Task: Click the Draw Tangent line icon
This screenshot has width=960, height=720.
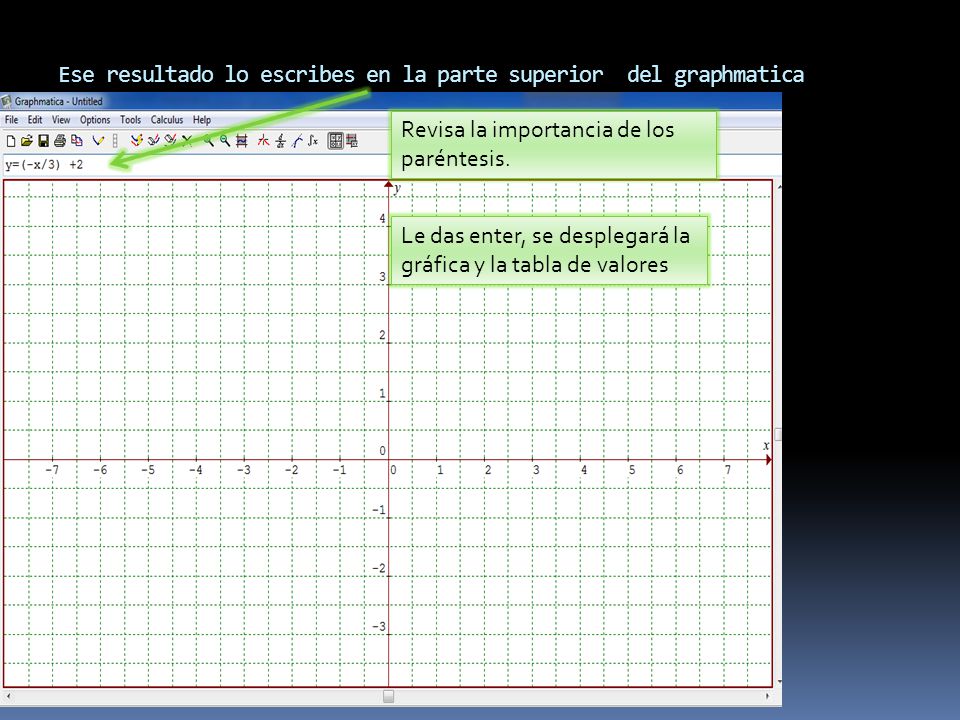Action: click(297, 141)
